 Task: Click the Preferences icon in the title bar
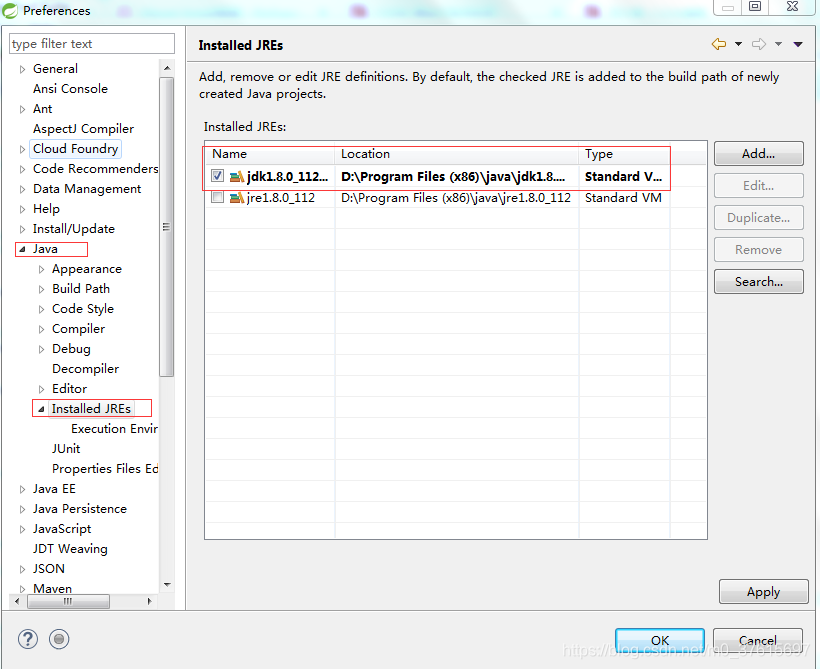click(10, 11)
